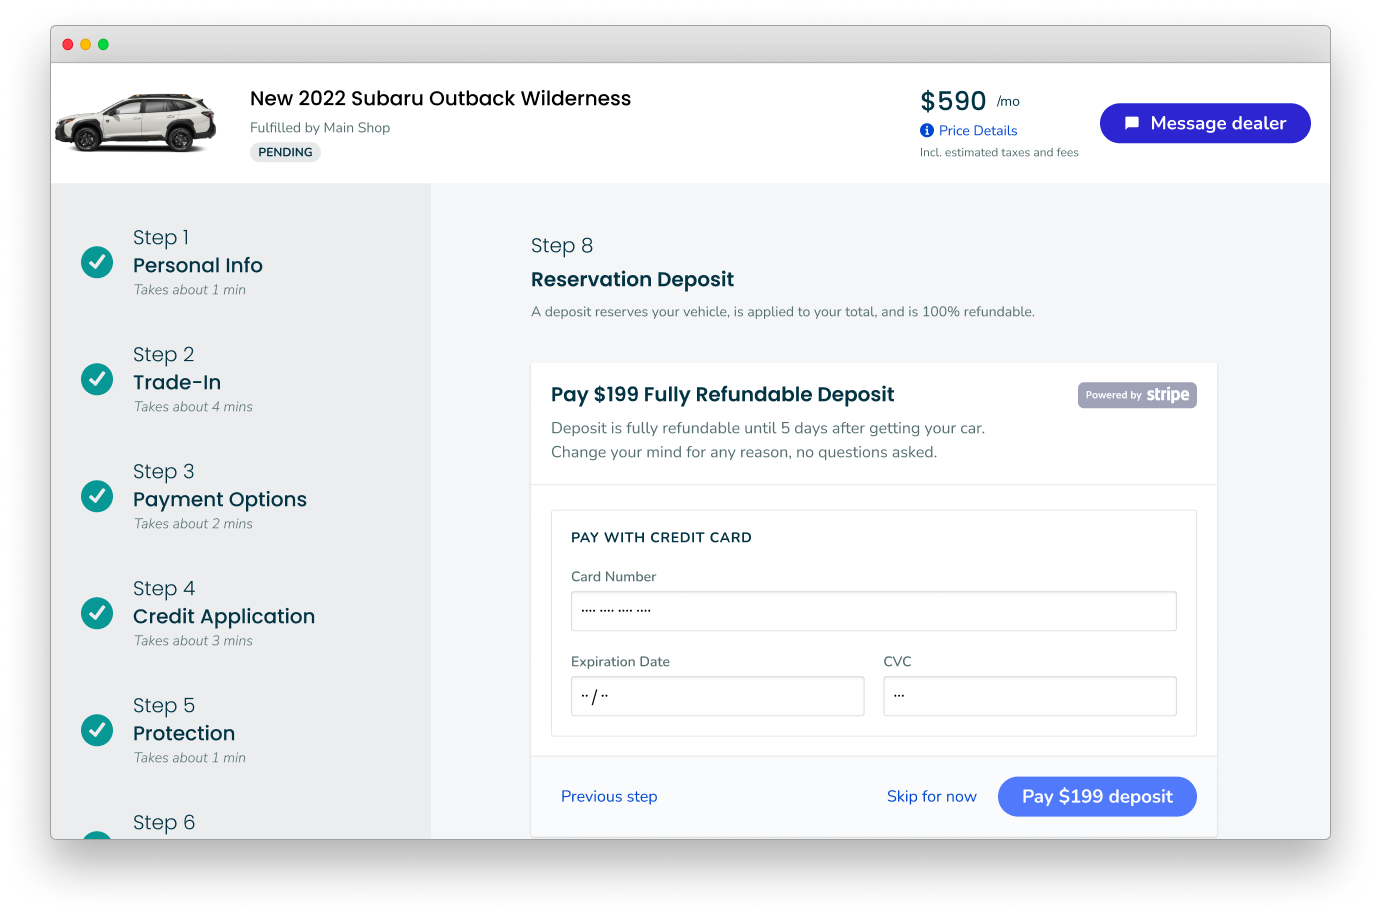
Task: Select the Protection step in sidebar
Action: pos(184,733)
